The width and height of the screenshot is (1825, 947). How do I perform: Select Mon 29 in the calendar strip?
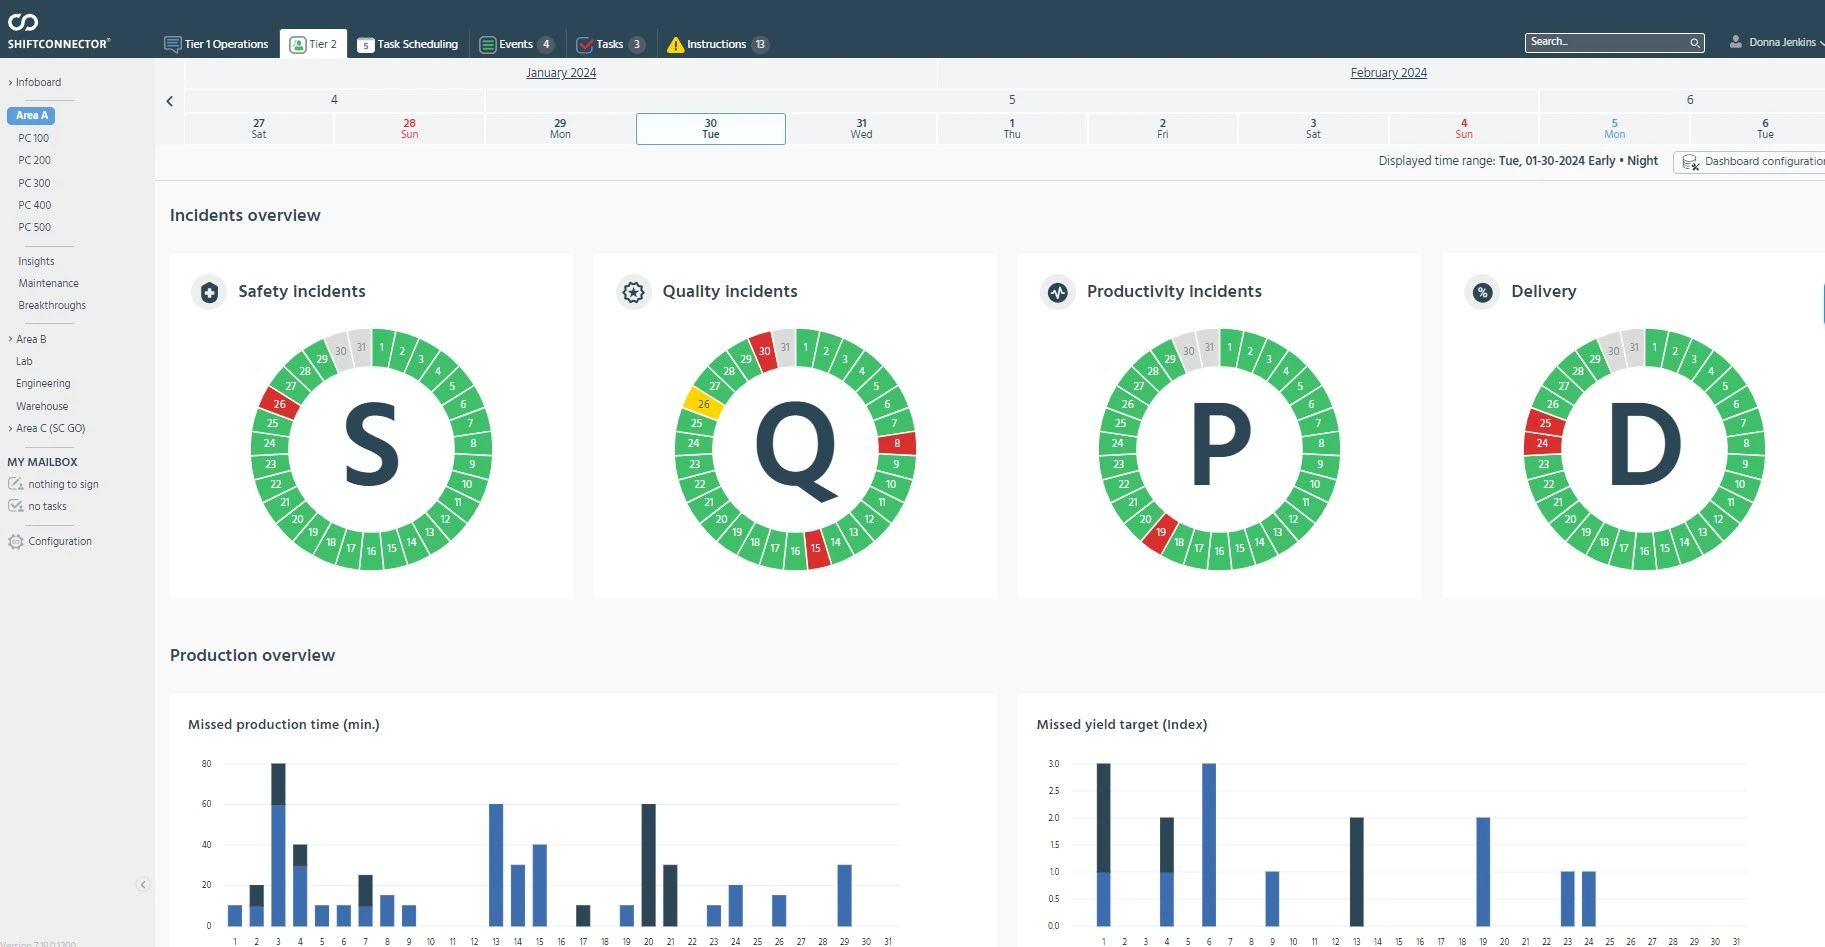pyautogui.click(x=560, y=129)
